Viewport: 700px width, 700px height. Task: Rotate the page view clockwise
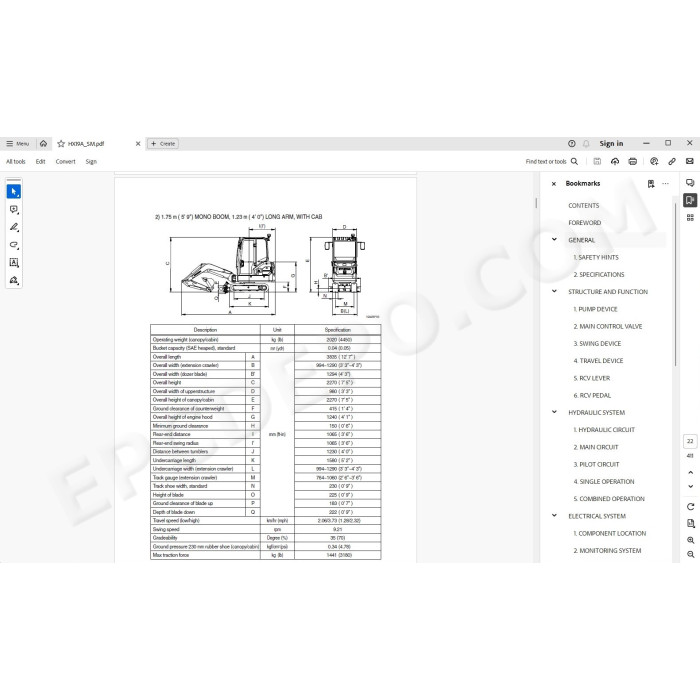tap(691, 507)
